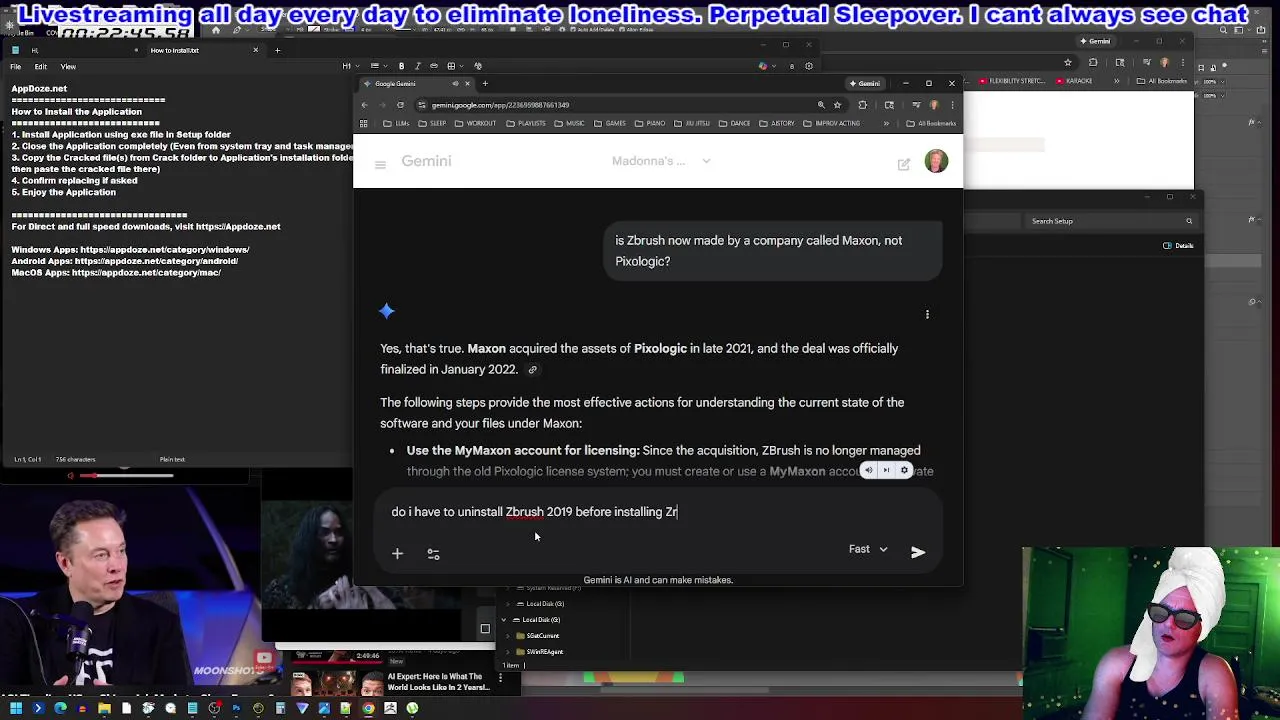Add new Notepad tab with plus

click(277, 50)
